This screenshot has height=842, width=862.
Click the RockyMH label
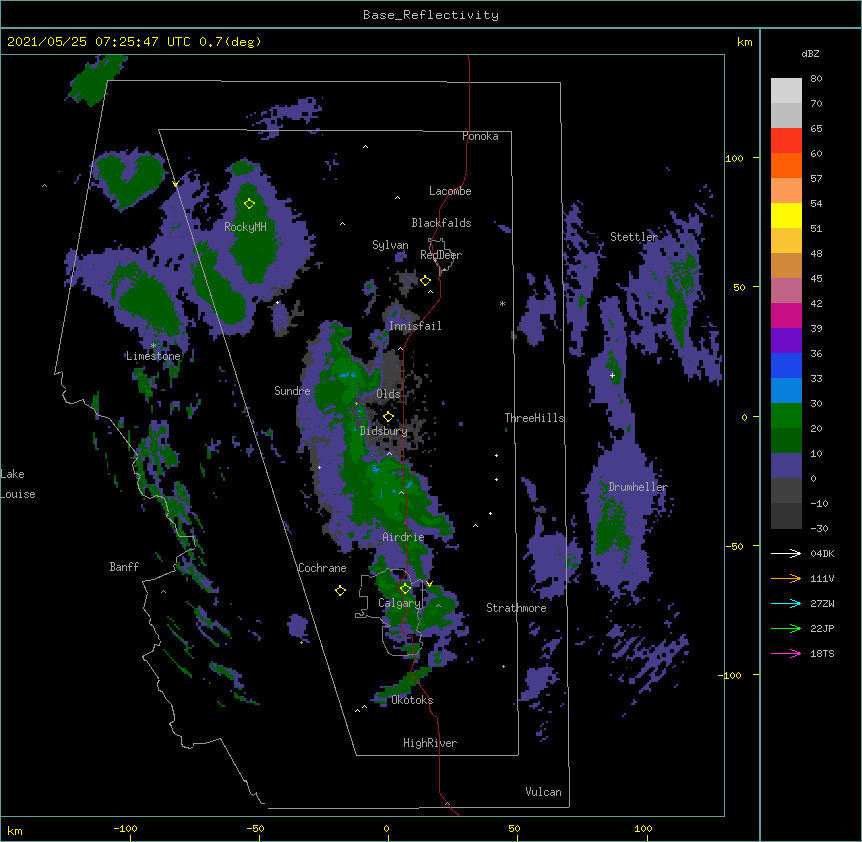click(x=245, y=227)
